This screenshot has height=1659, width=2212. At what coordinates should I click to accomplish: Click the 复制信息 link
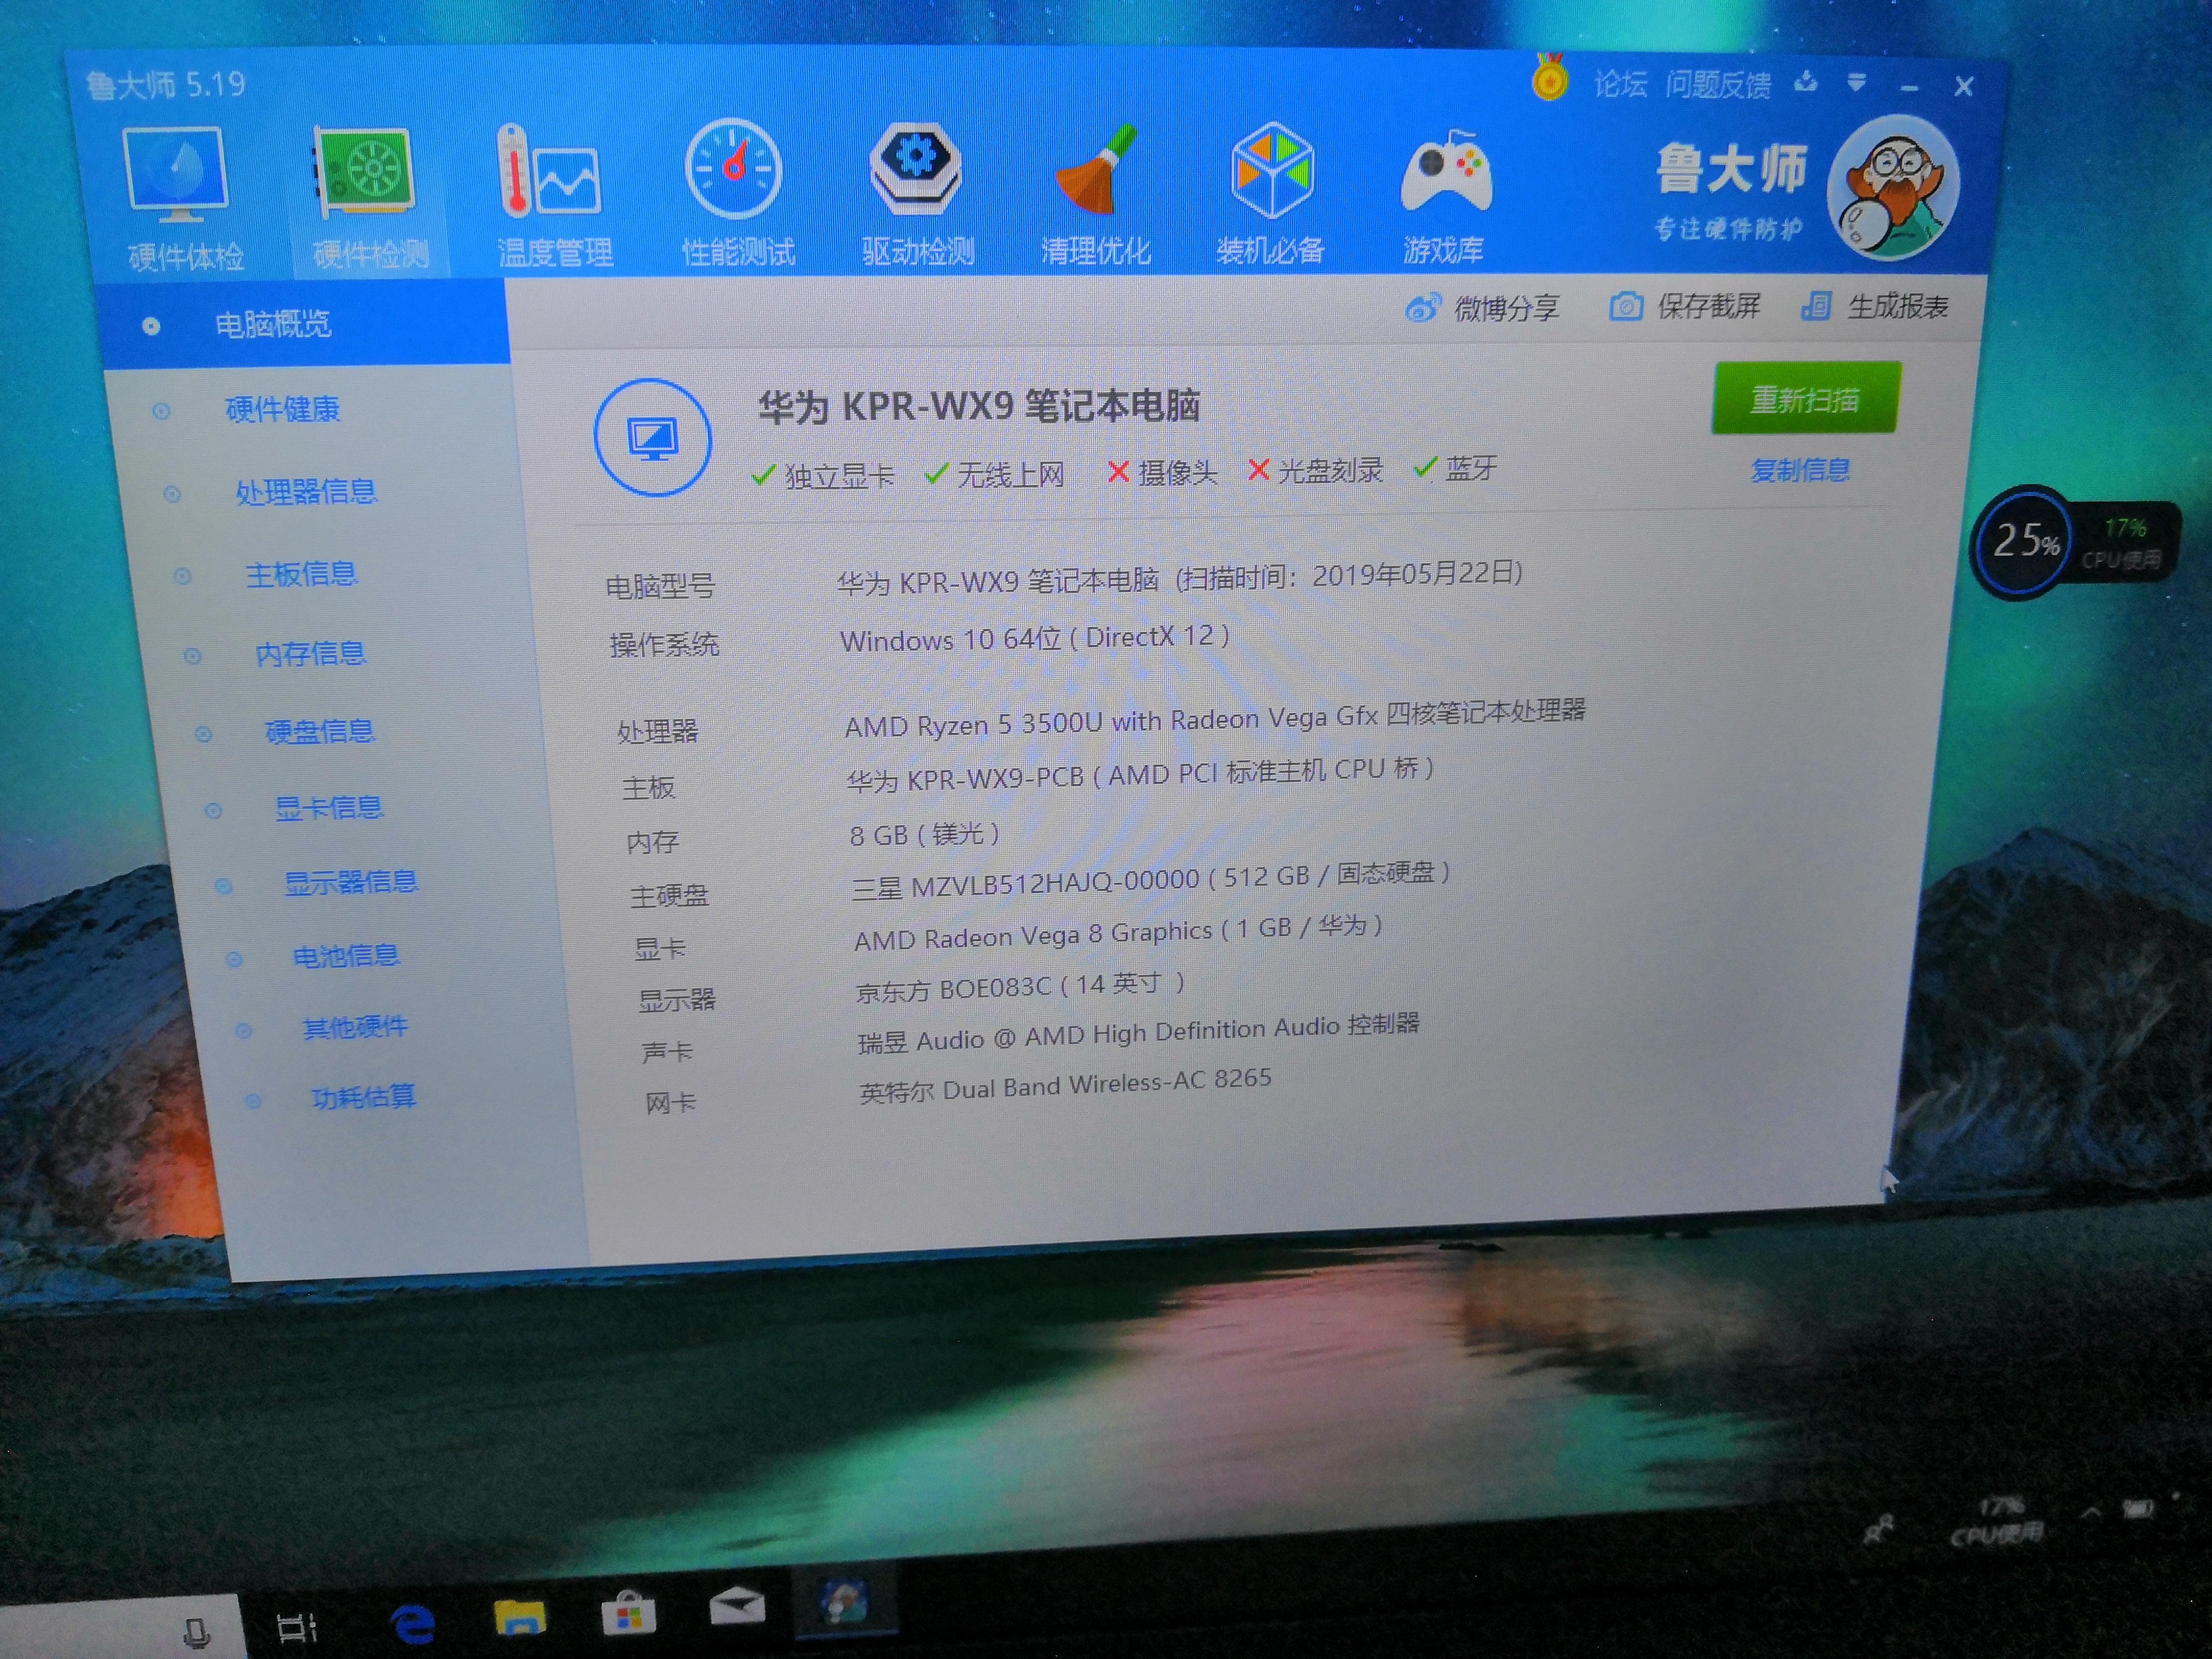click(x=1800, y=470)
